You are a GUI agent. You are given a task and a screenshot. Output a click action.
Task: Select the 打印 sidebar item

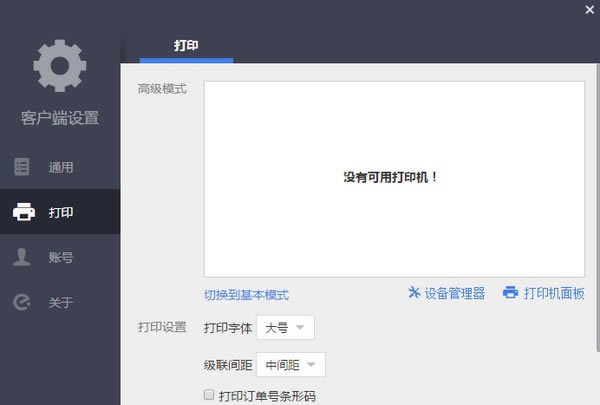pos(60,212)
